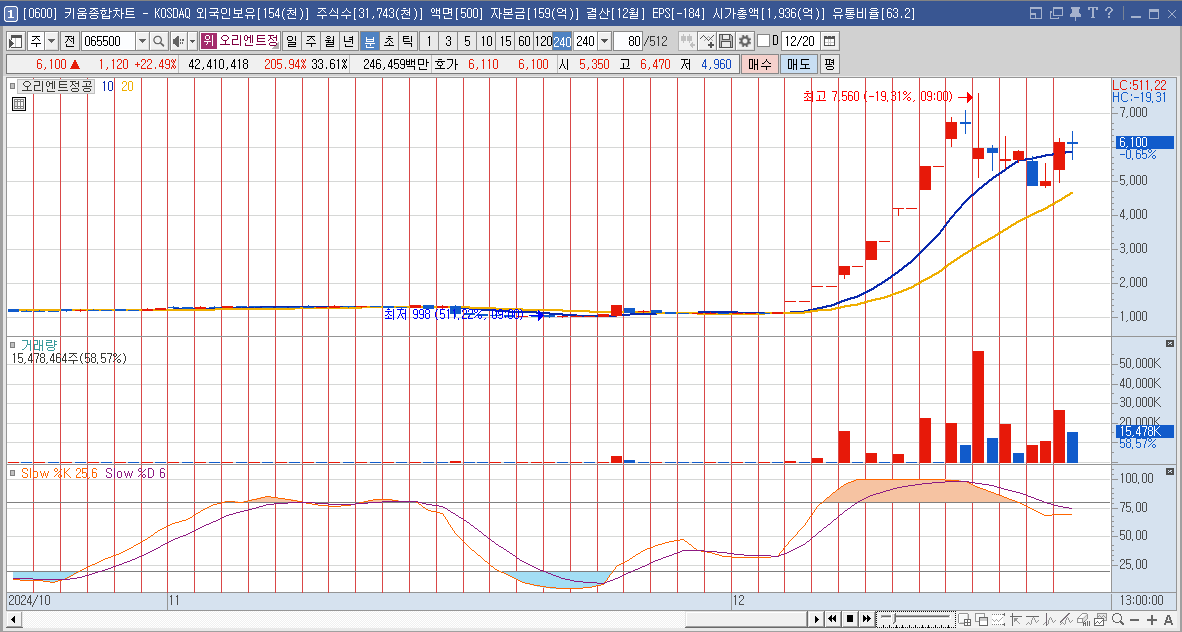Open the chart layout panel toggle icon
Image resolution: width=1182 pixels, height=632 pixels.
pos(15,41)
